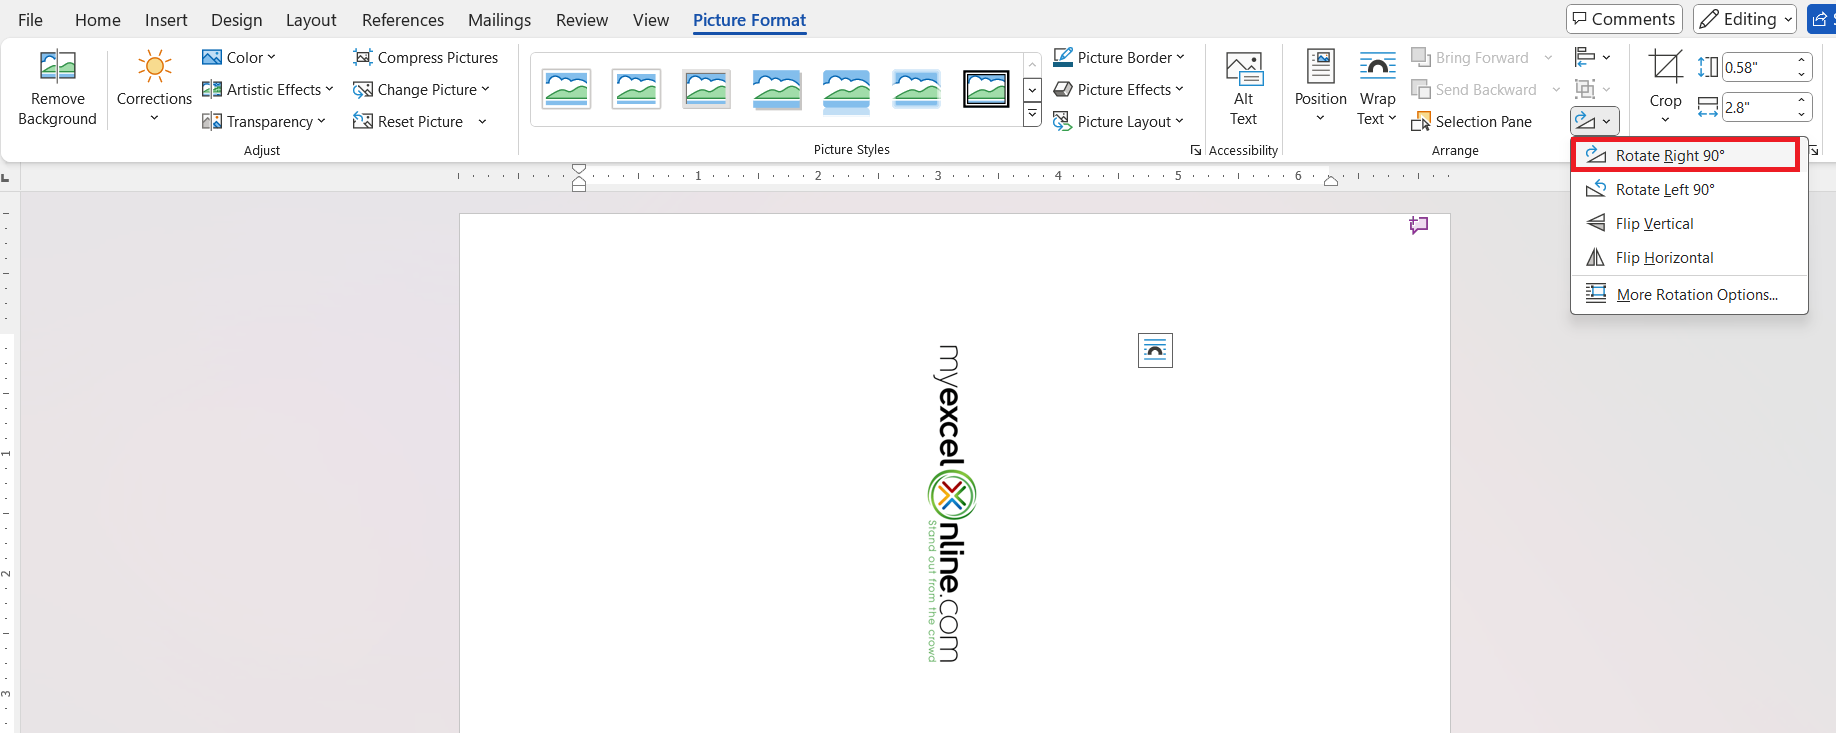Screen dimensions: 1836x733
Task: Open the Comments pane button
Action: [1624, 19]
